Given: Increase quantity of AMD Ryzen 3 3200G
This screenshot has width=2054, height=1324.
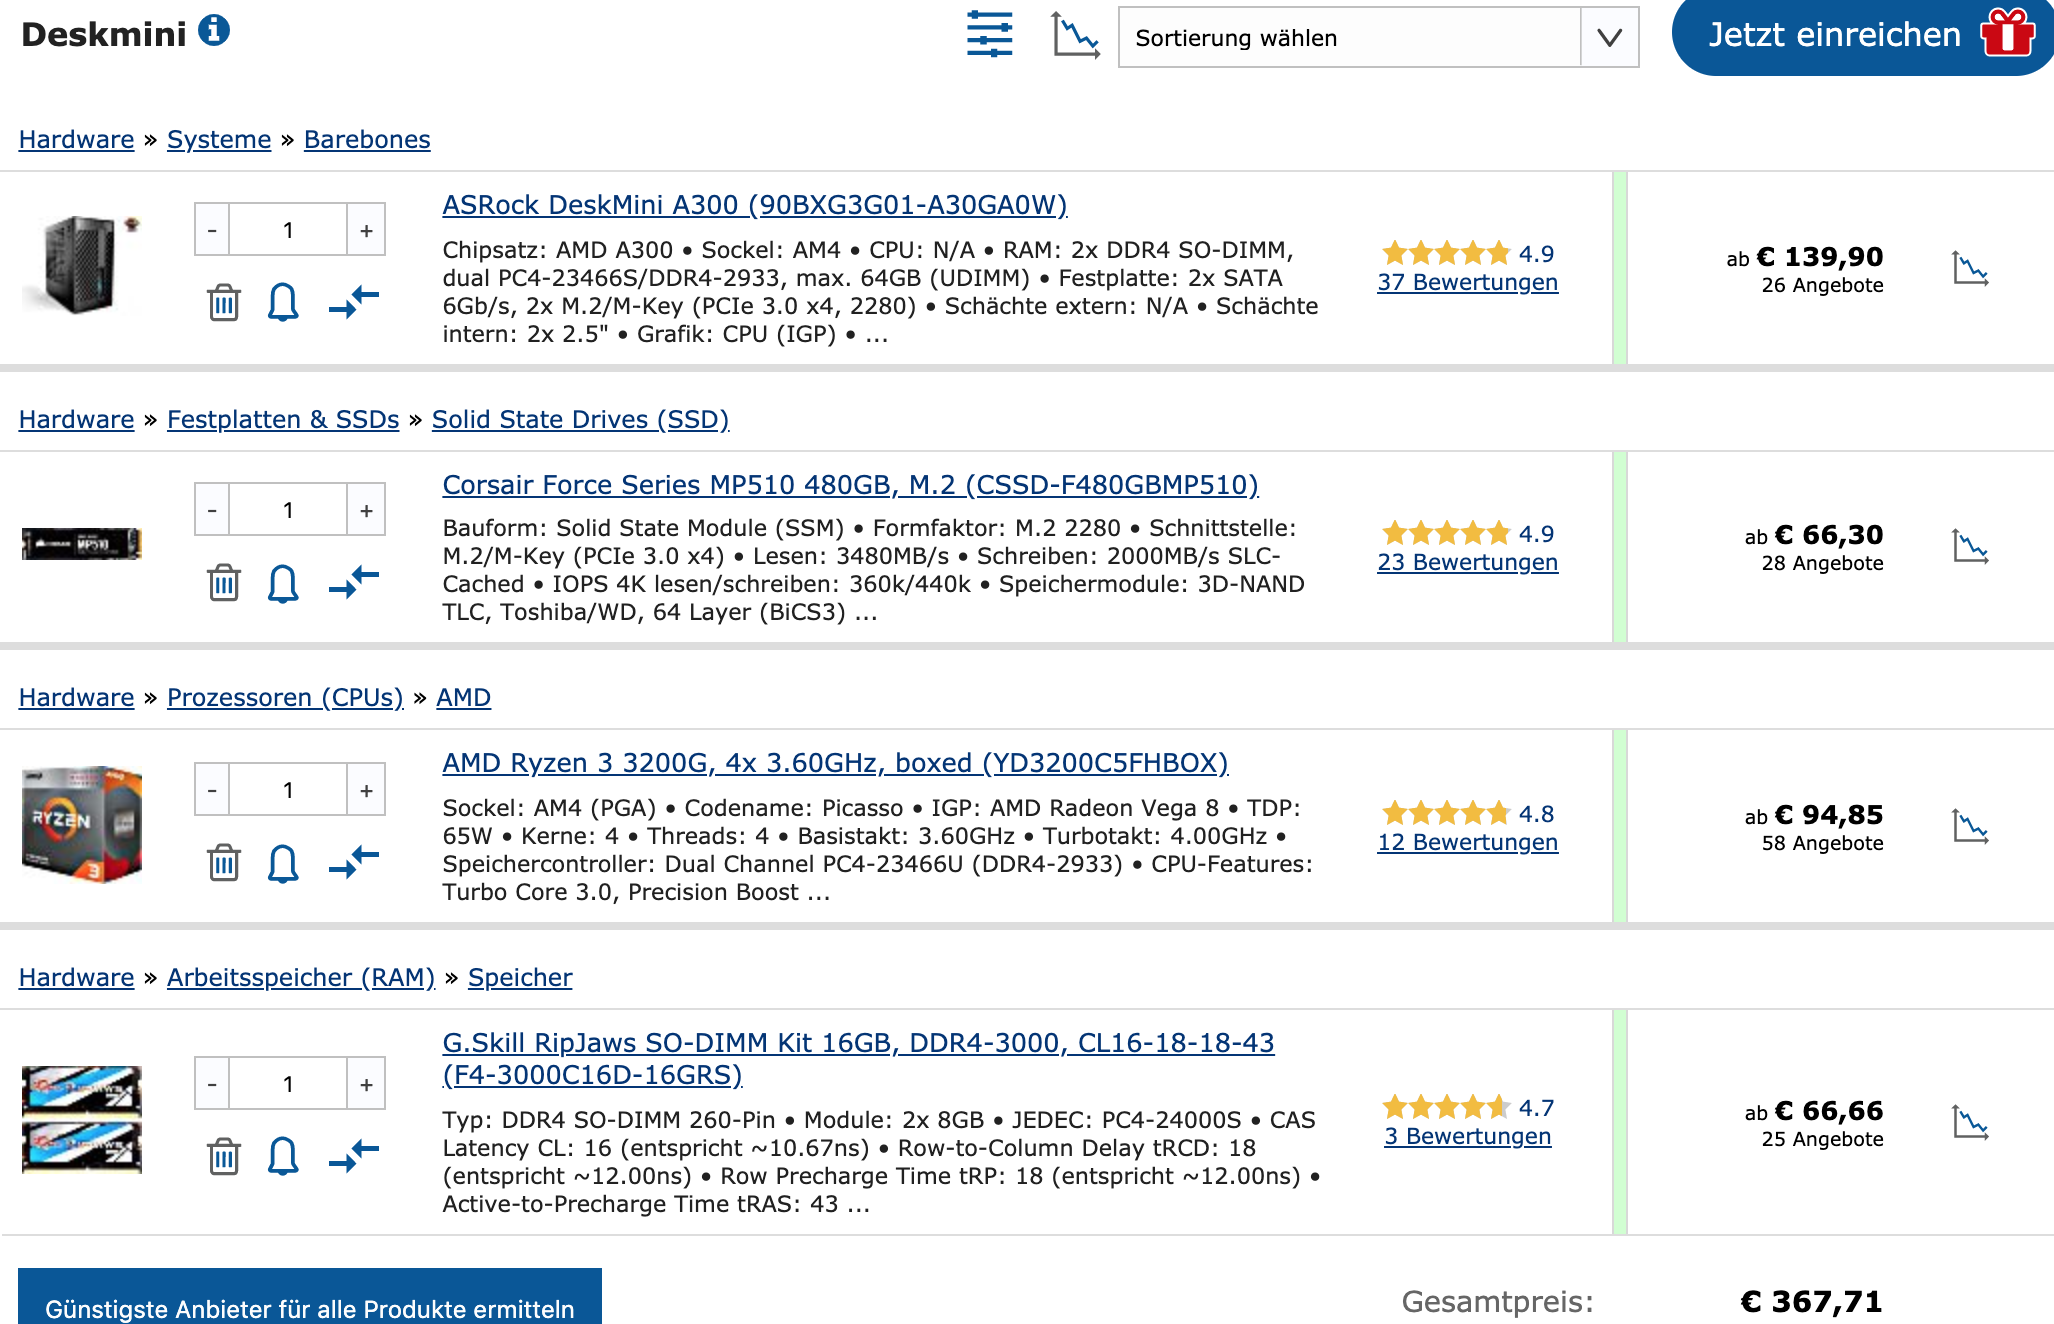Looking at the screenshot, I should pyautogui.click(x=366, y=791).
